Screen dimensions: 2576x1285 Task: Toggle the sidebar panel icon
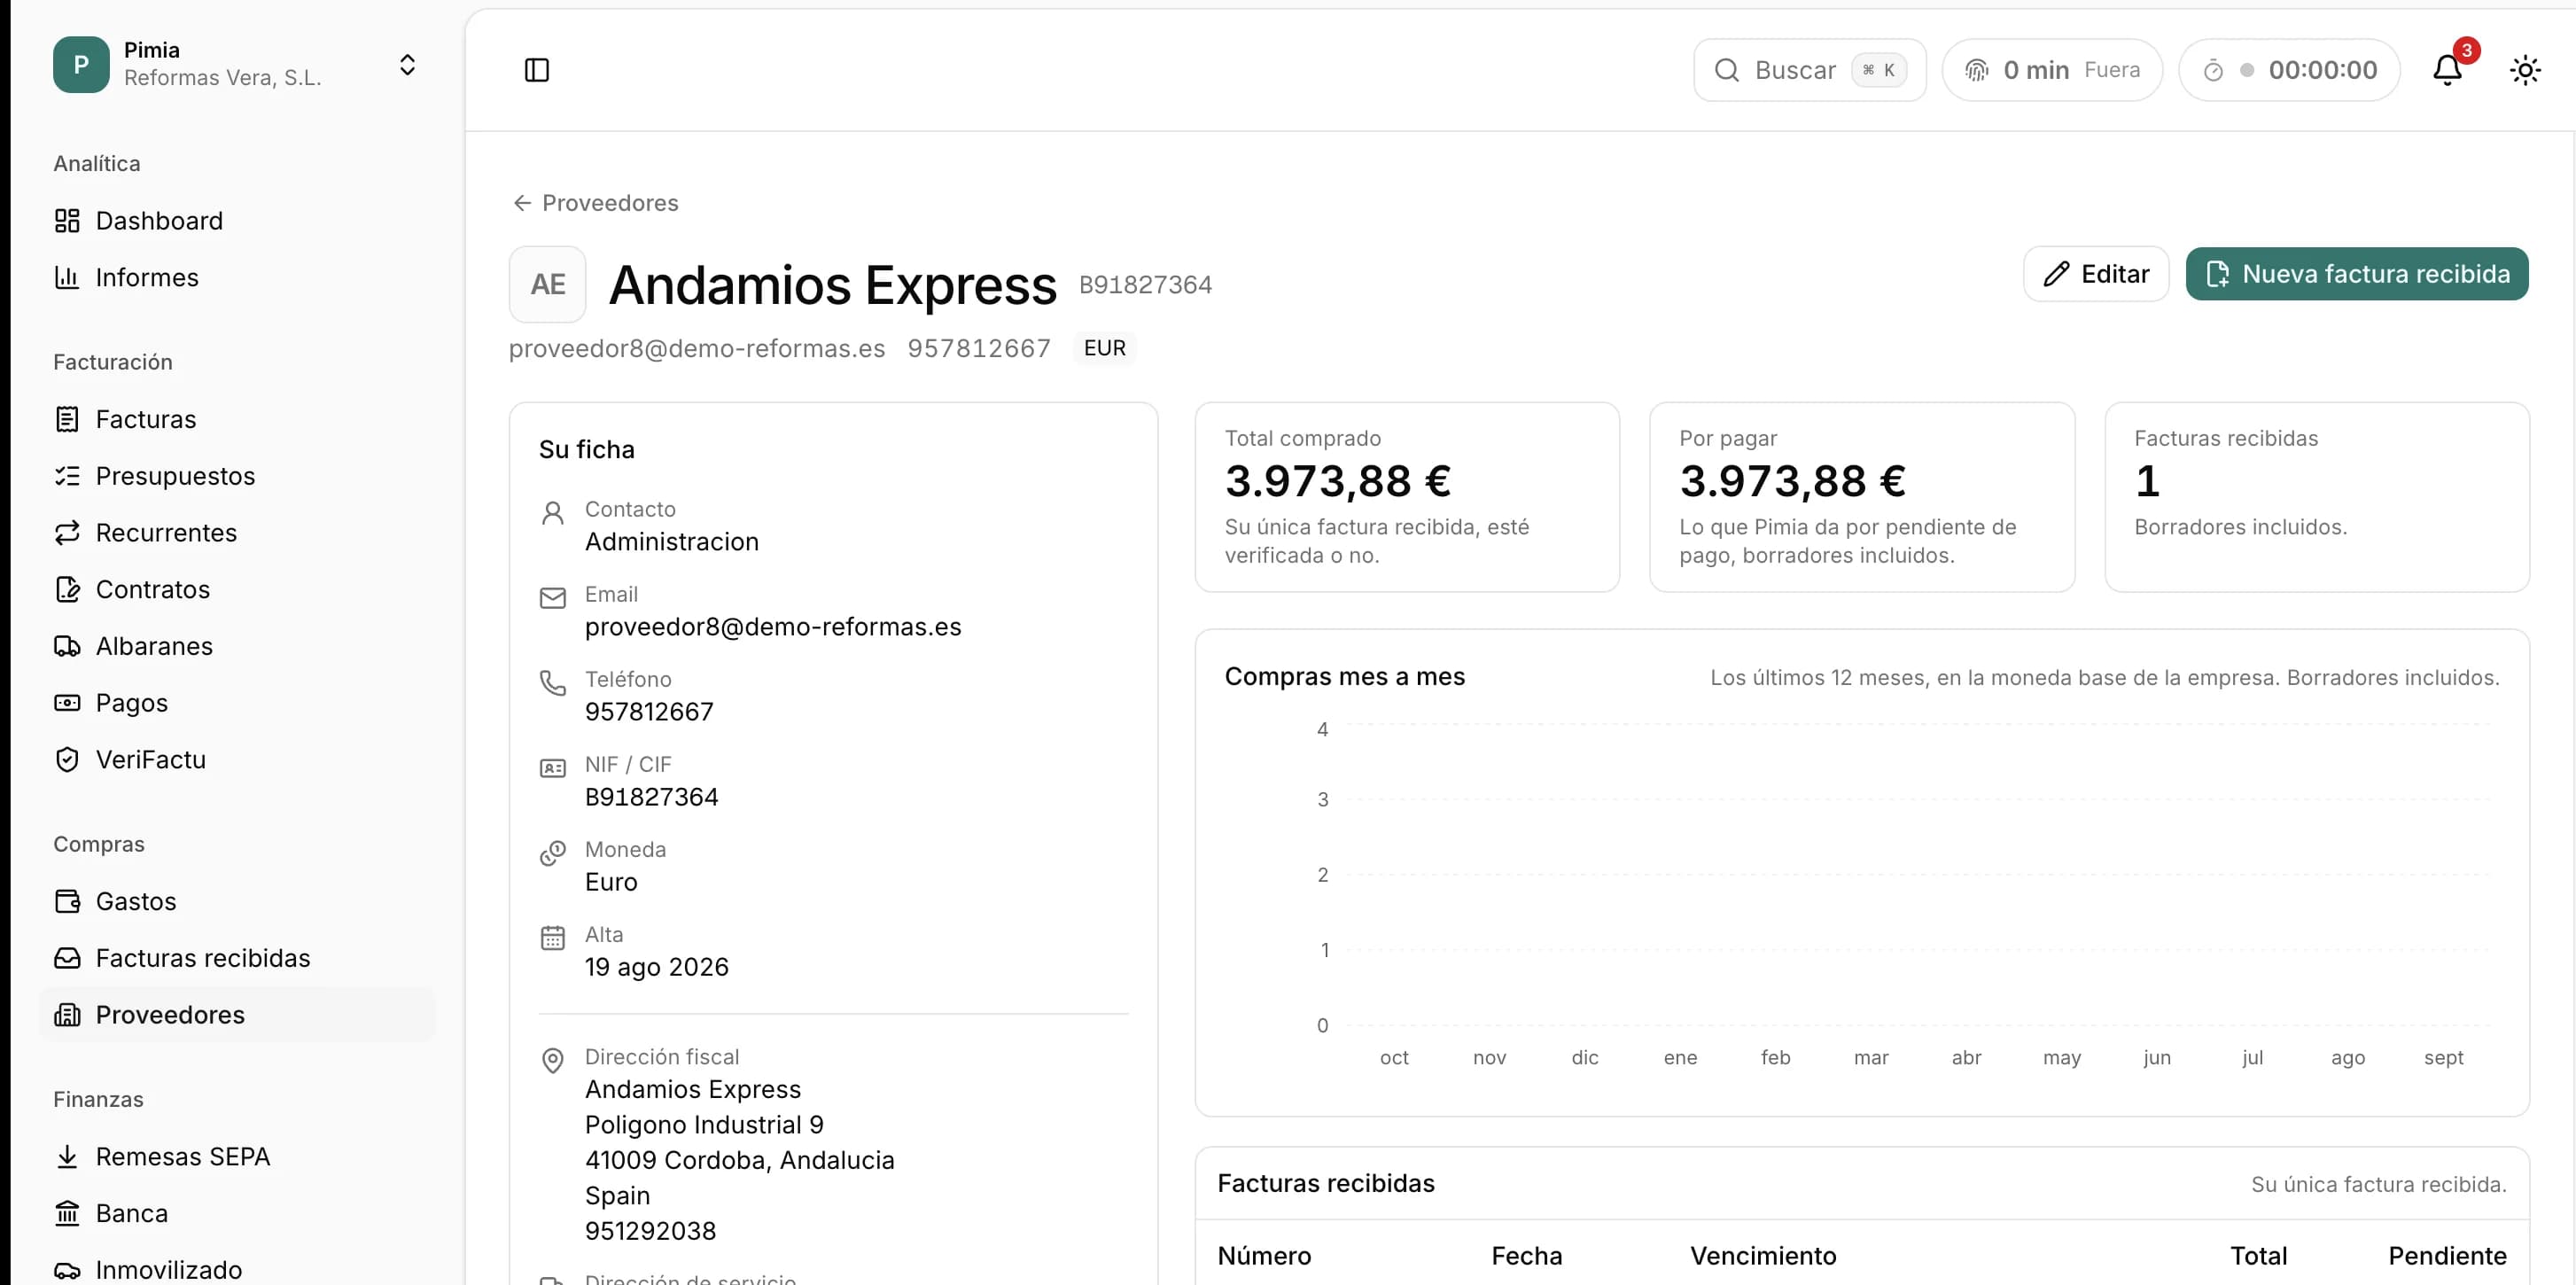(x=537, y=70)
